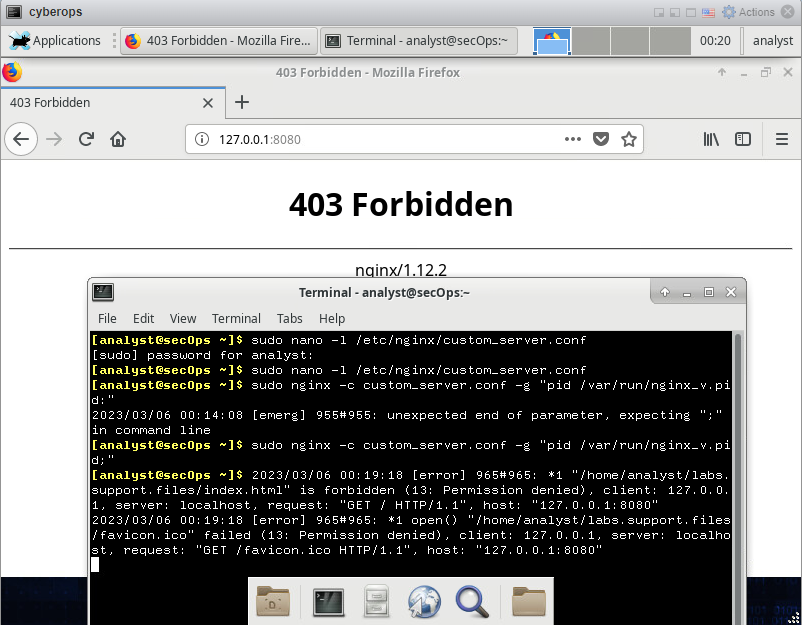Image resolution: width=802 pixels, height=625 pixels.
Task: Click the Firefox forward arrow
Action: [x=54, y=139]
